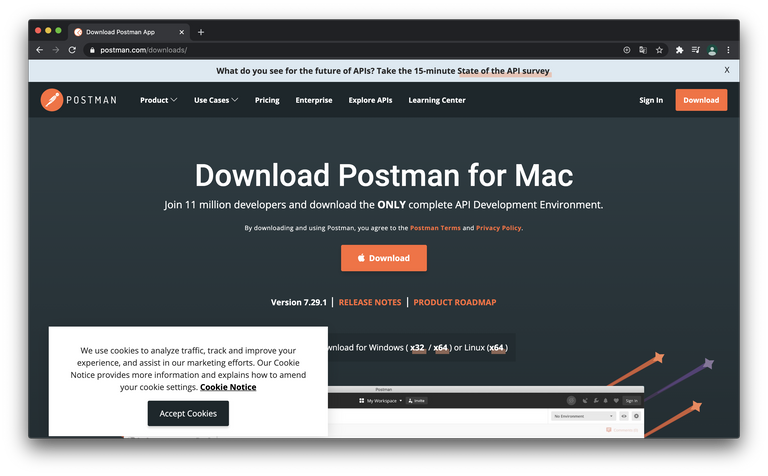Open the Learning Center
Image resolution: width=768 pixels, height=476 pixels.
tap(437, 100)
